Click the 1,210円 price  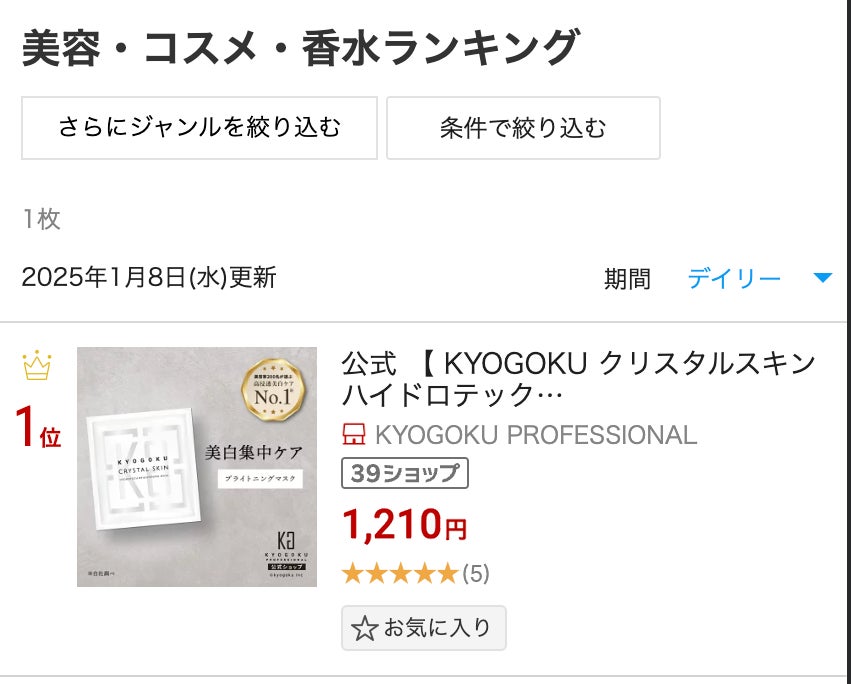coord(404,525)
